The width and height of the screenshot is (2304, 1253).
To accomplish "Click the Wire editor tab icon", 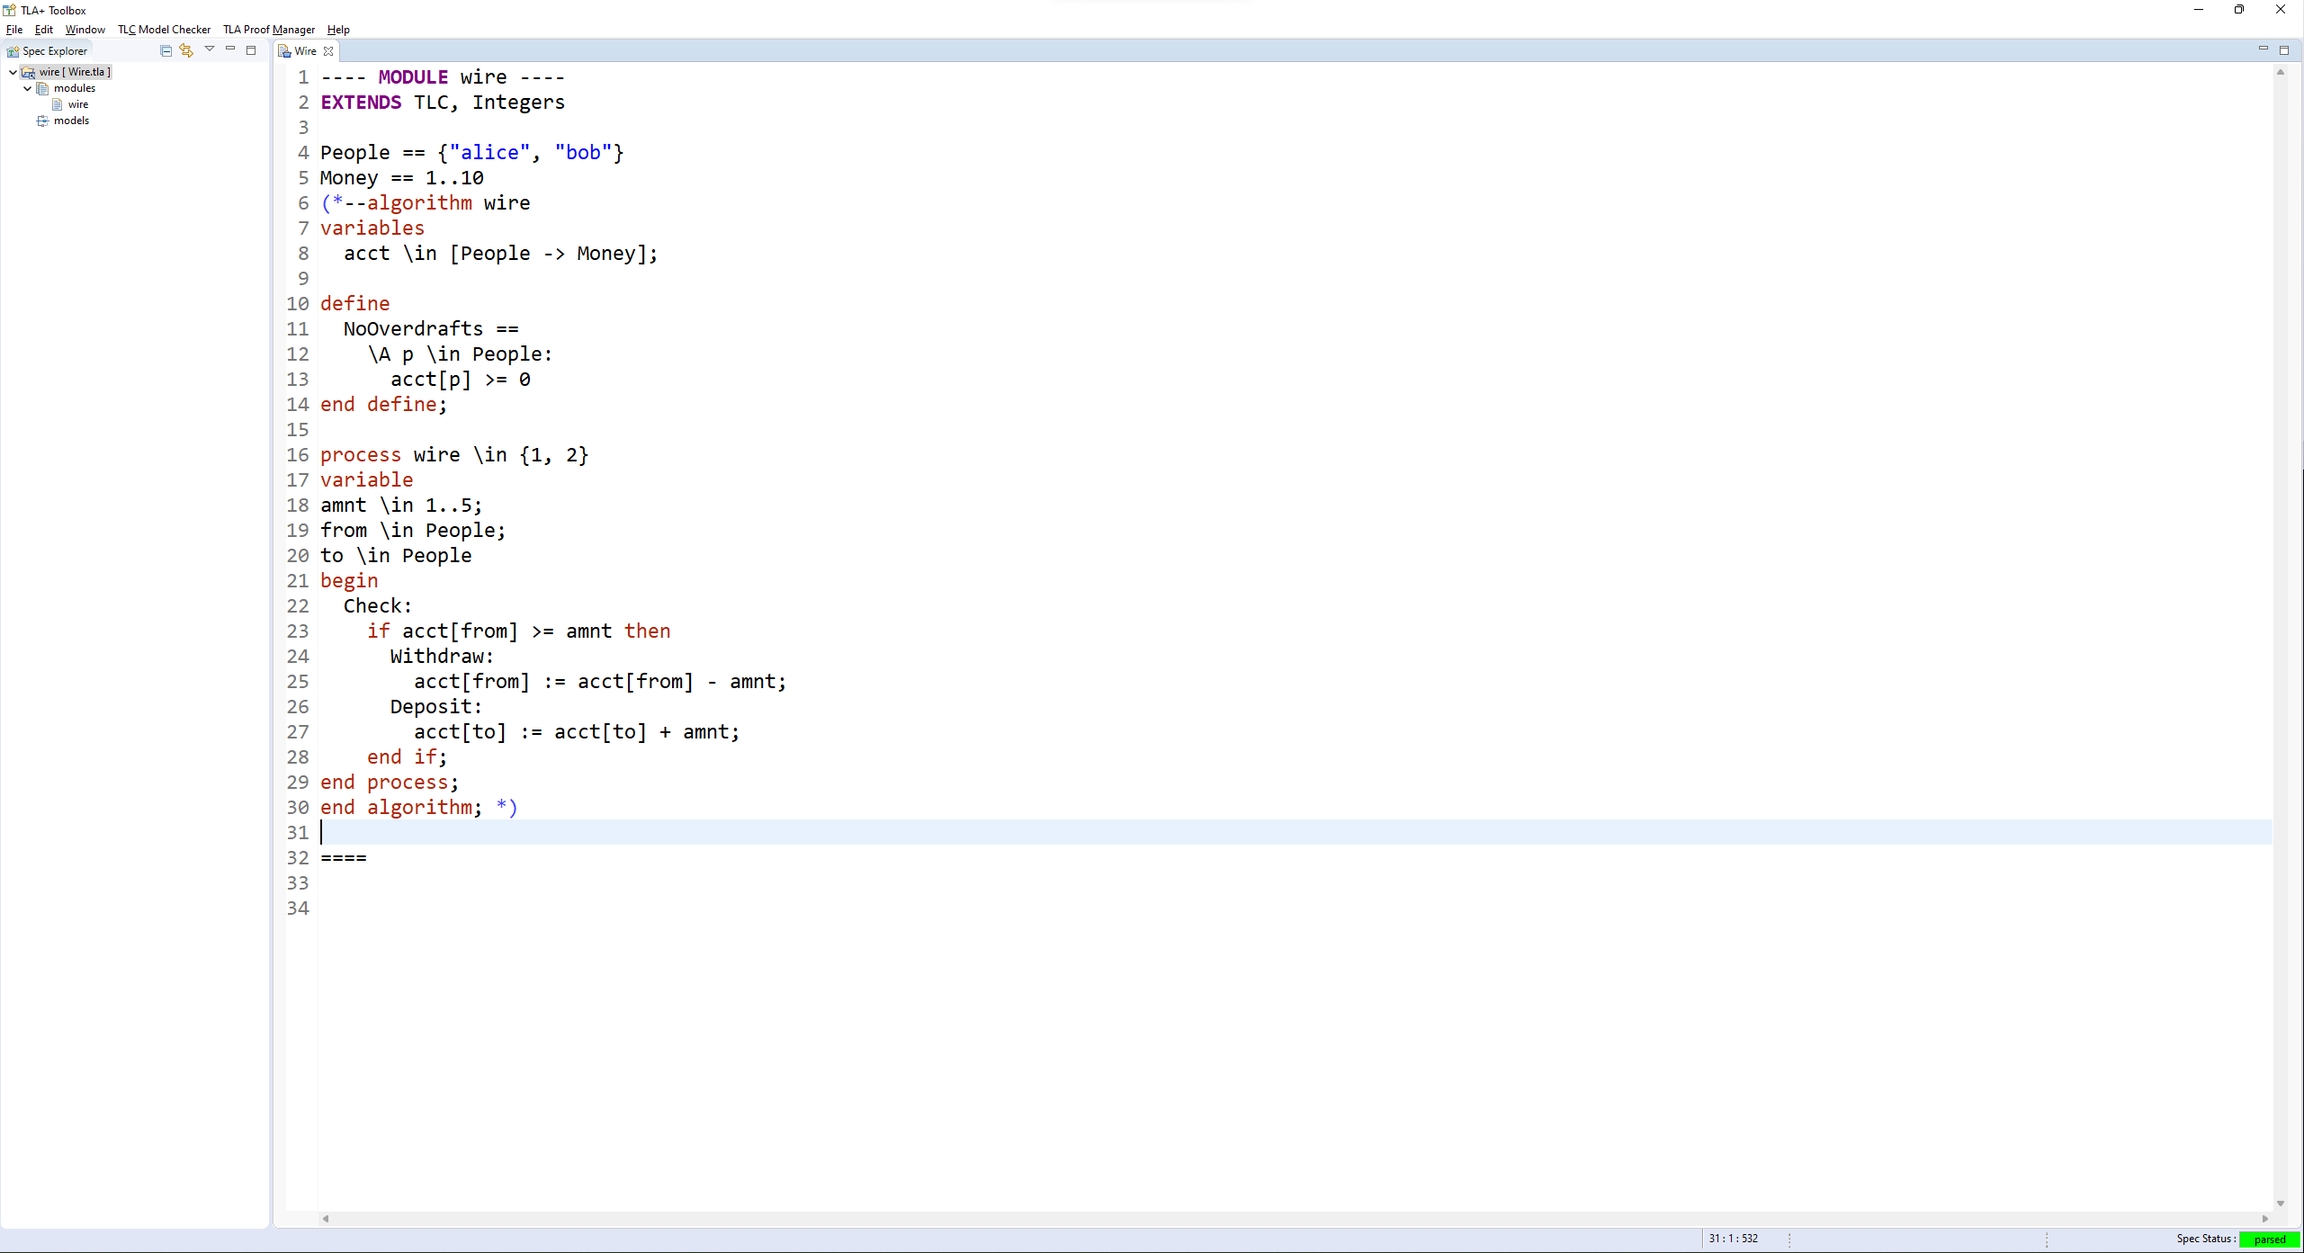I will click(x=284, y=51).
